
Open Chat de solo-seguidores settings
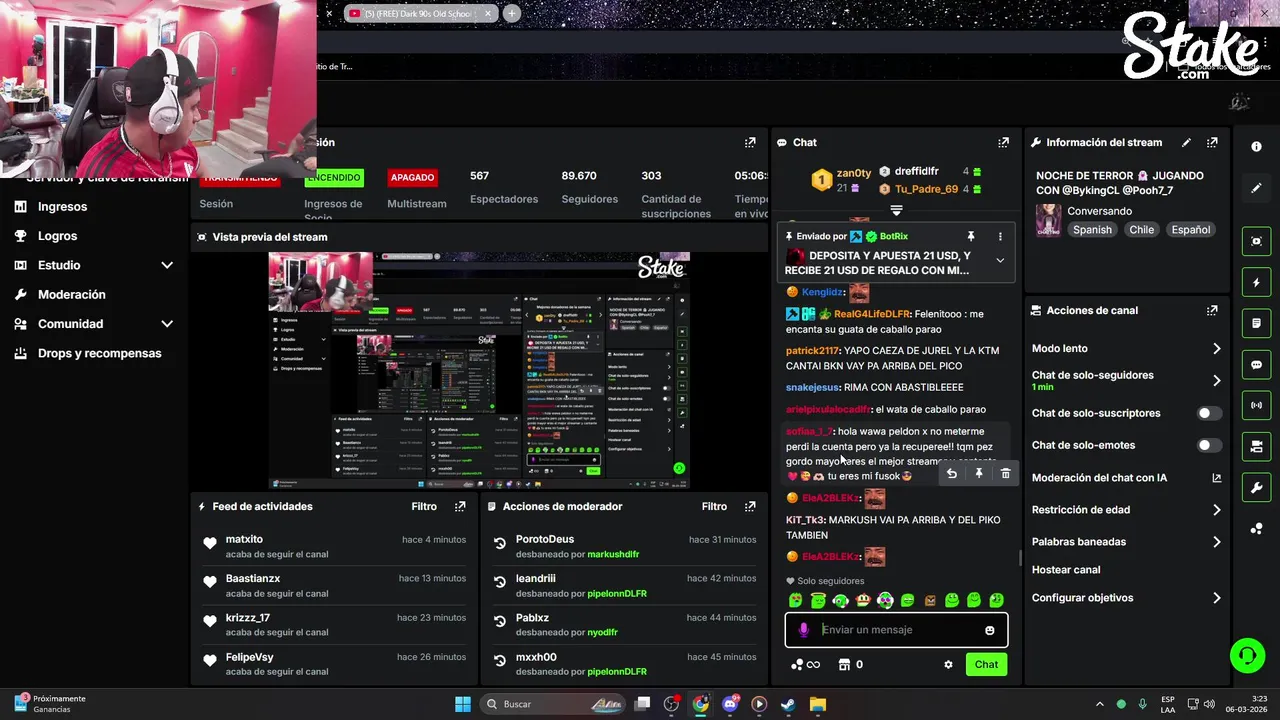point(1127,381)
